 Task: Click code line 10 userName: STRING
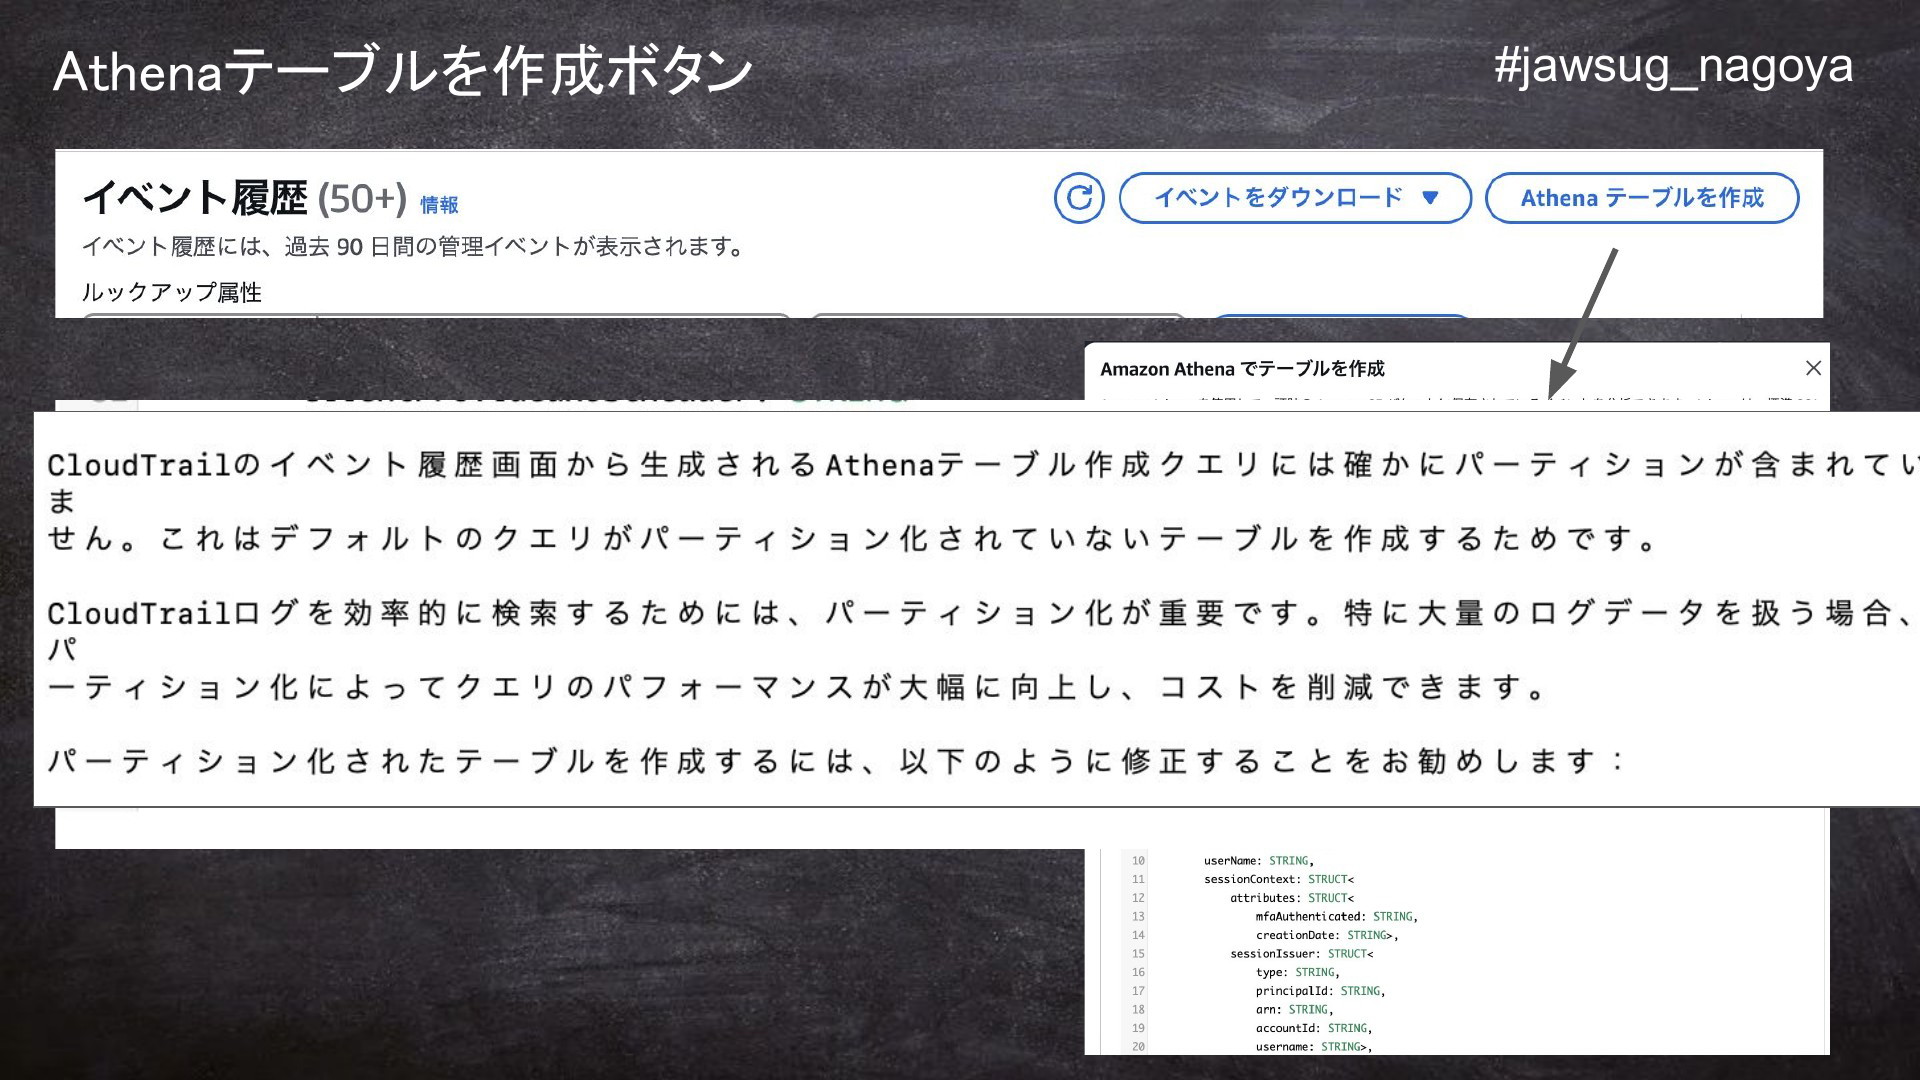pyautogui.click(x=1258, y=861)
